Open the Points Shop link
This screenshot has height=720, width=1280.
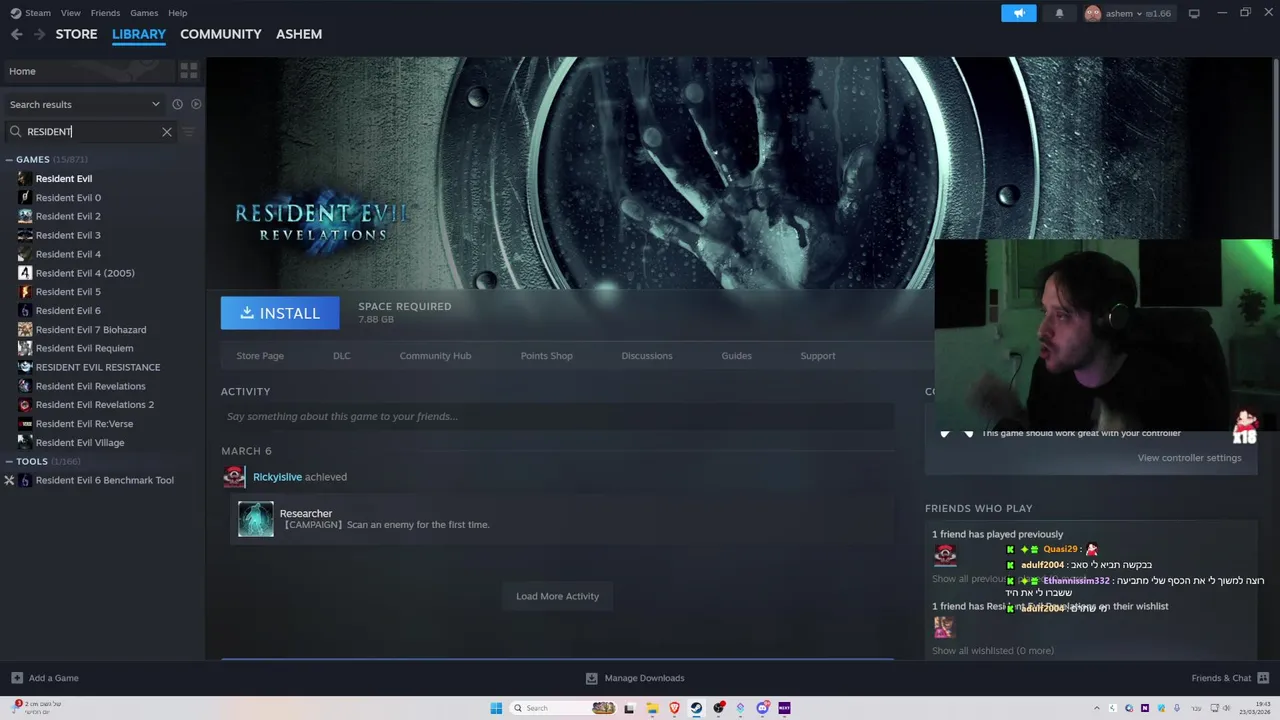[547, 356]
